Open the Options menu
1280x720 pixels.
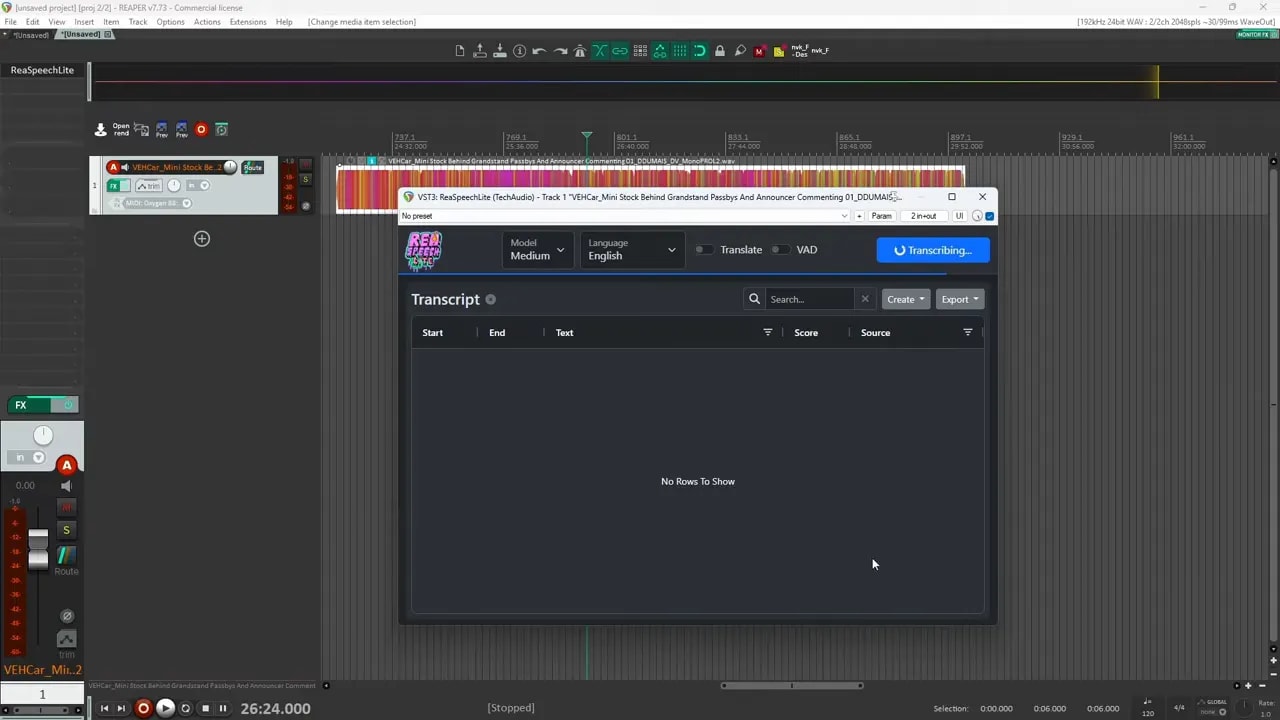click(170, 22)
